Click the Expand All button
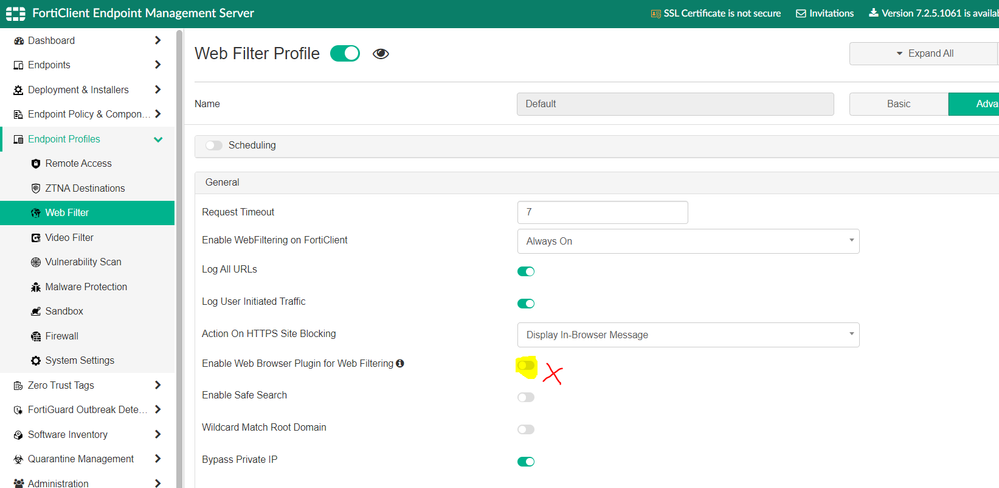Viewport: 999px width, 488px height. pos(924,54)
